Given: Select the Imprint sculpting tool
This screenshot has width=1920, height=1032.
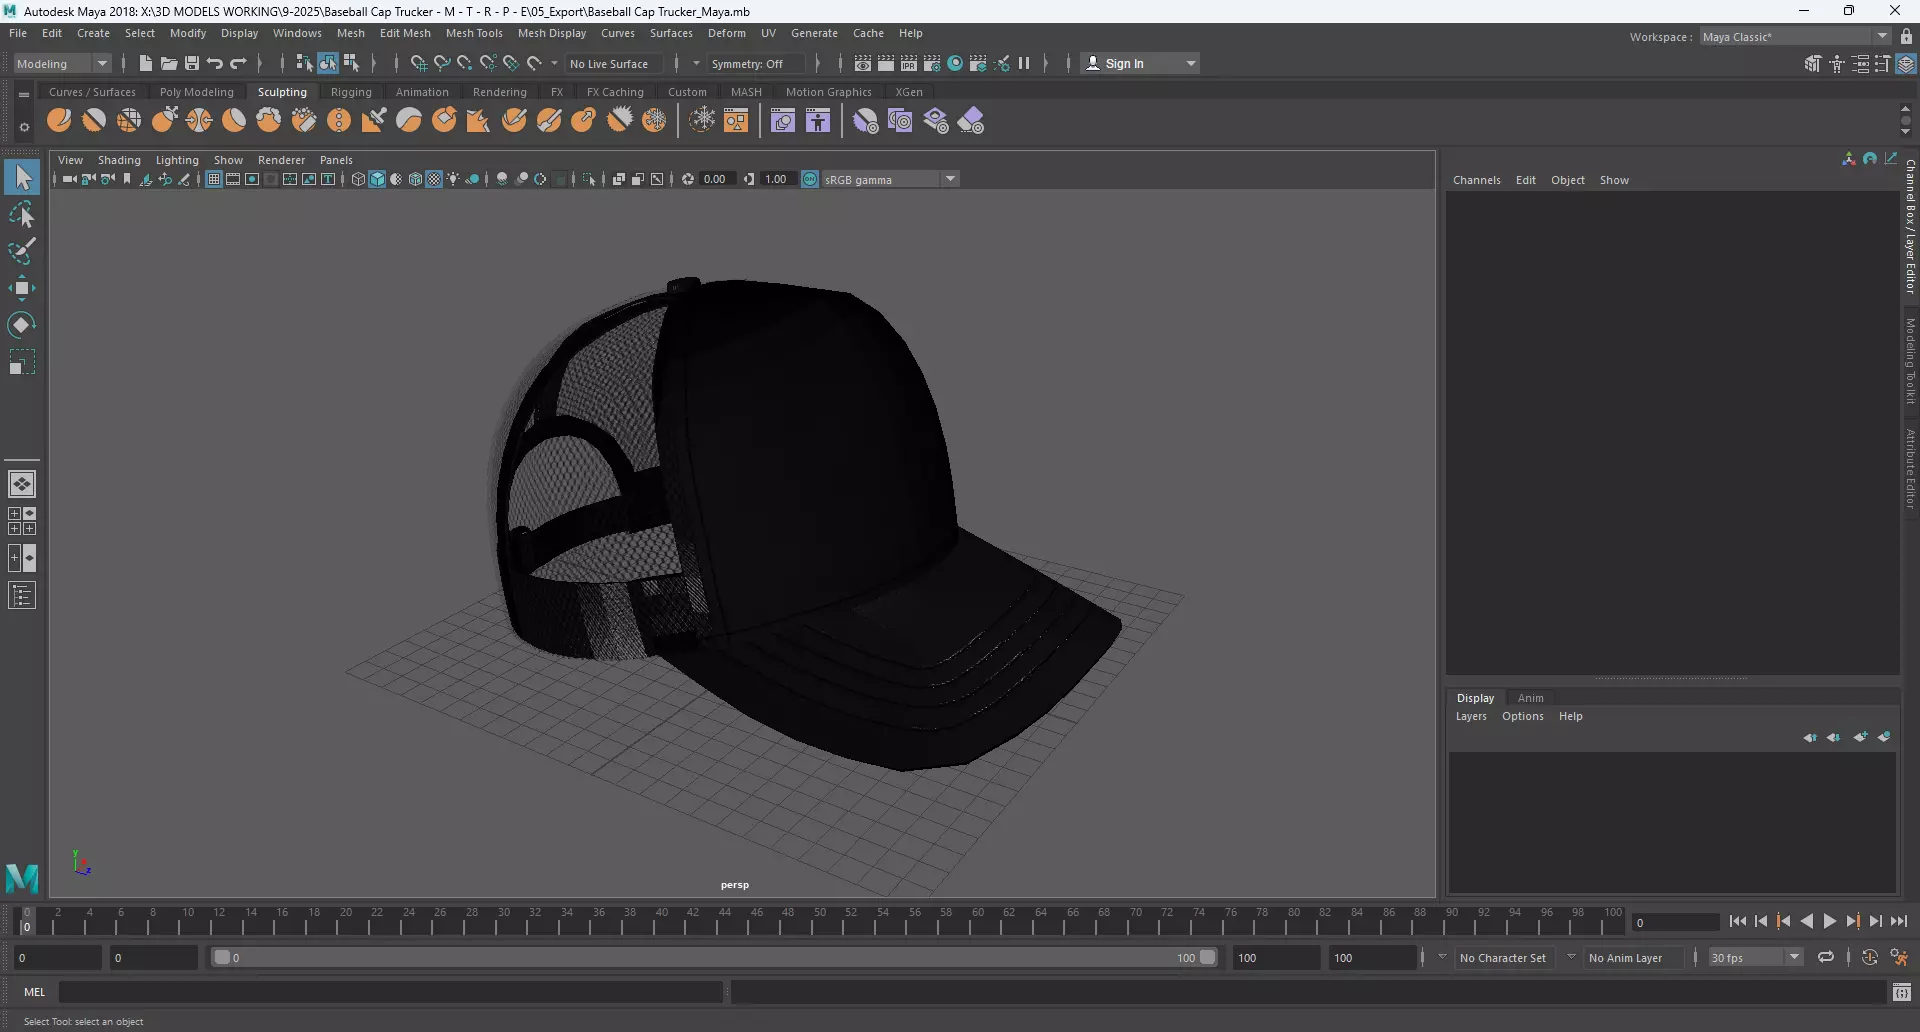Looking at the screenshot, I should pyautogui.click(x=374, y=121).
